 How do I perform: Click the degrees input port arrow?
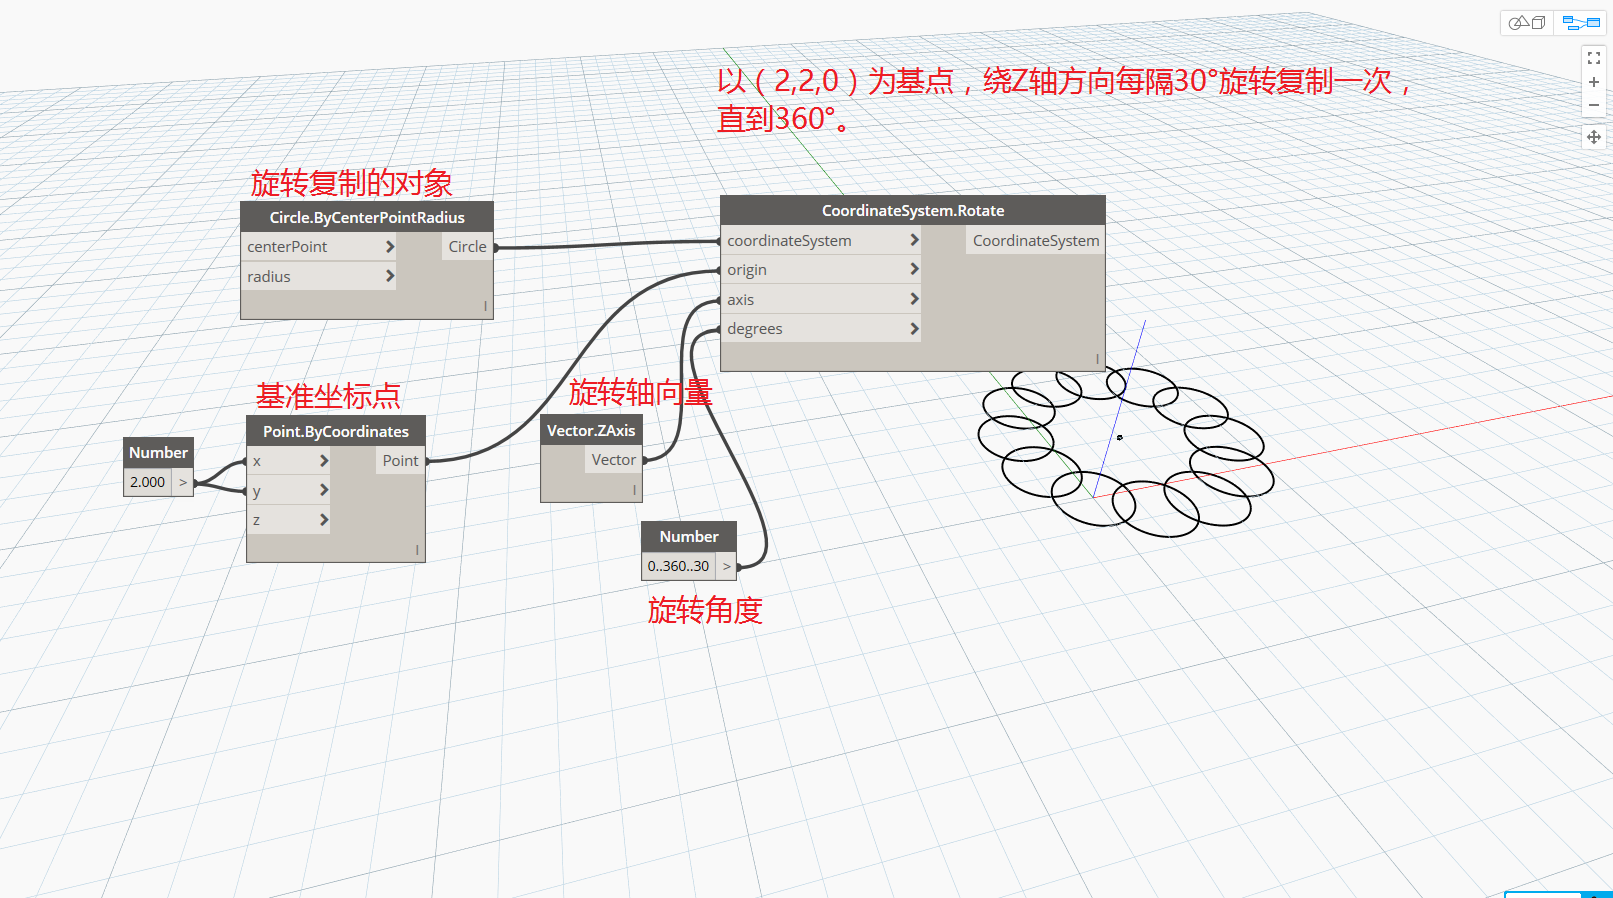pyautogui.click(x=914, y=328)
